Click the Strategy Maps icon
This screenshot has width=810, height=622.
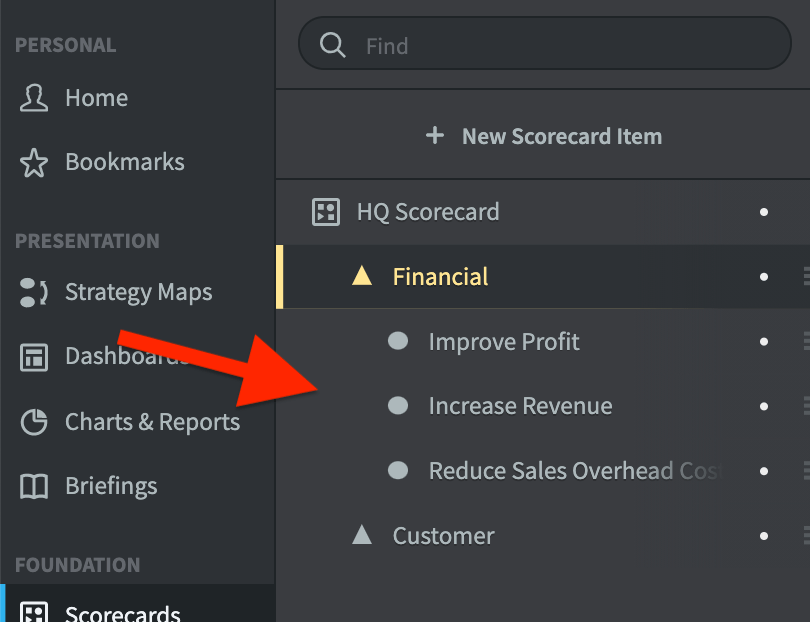click(34, 292)
